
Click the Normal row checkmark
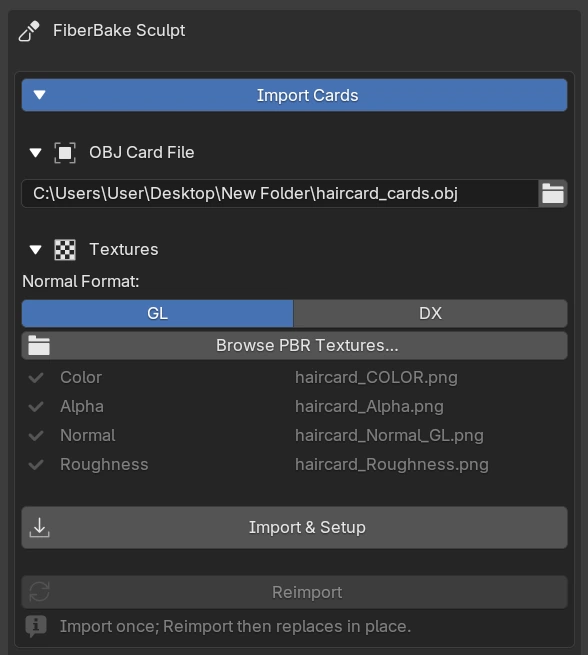[x=36, y=436]
